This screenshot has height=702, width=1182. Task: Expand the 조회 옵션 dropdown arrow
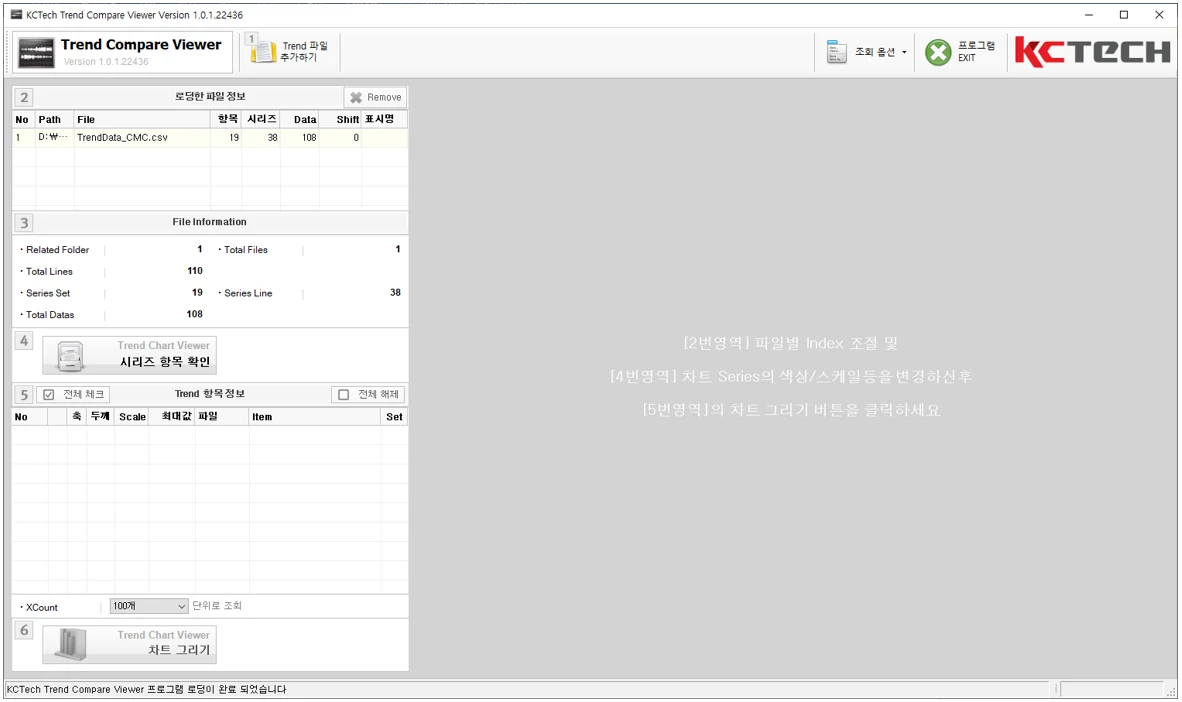click(904, 52)
